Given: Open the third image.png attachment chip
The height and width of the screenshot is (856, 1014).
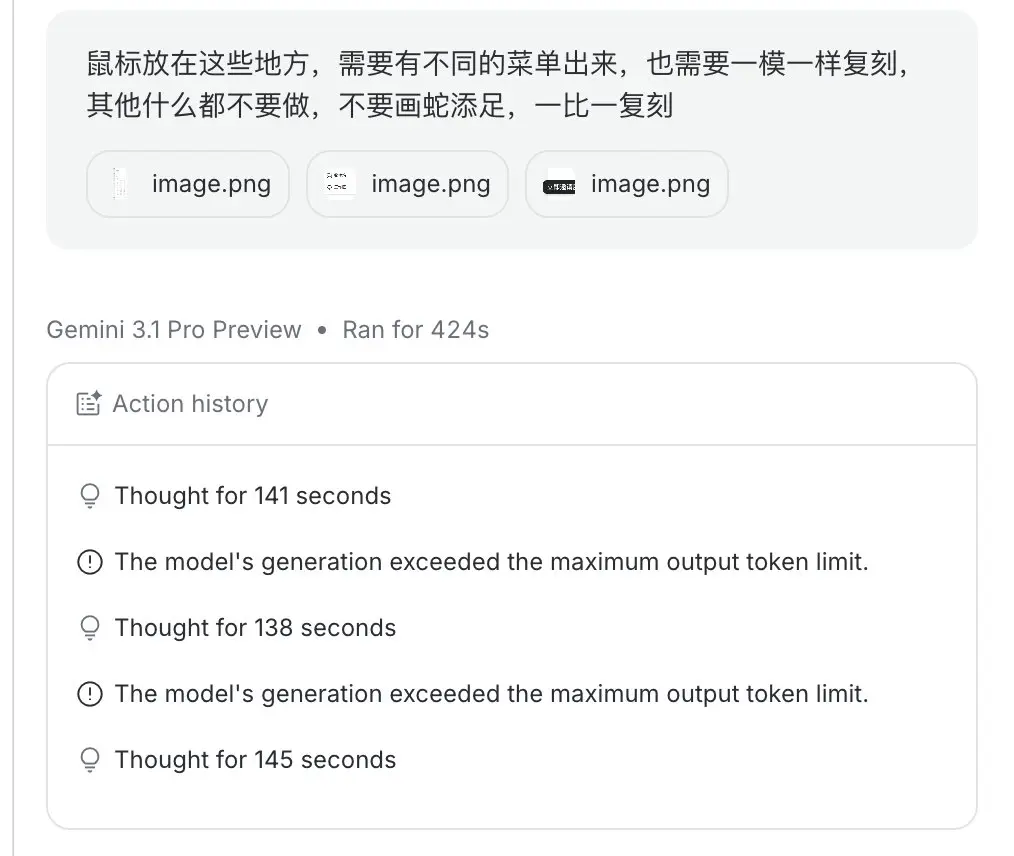Looking at the screenshot, I should click(626, 183).
